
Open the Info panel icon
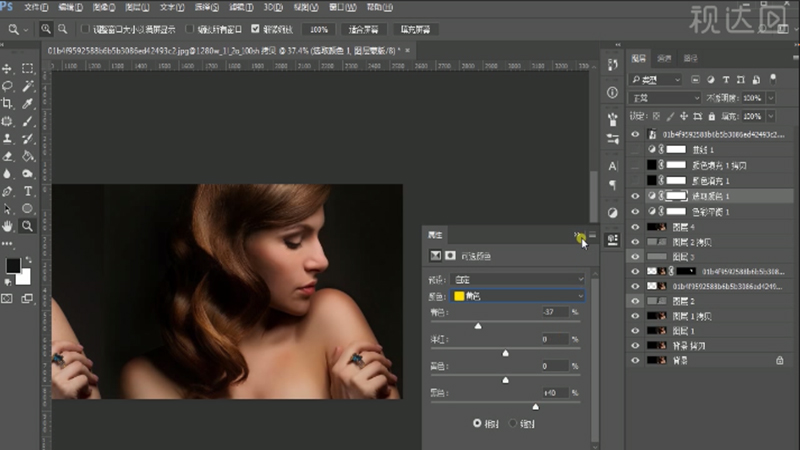pyautogui.click(x=613, y=92)
